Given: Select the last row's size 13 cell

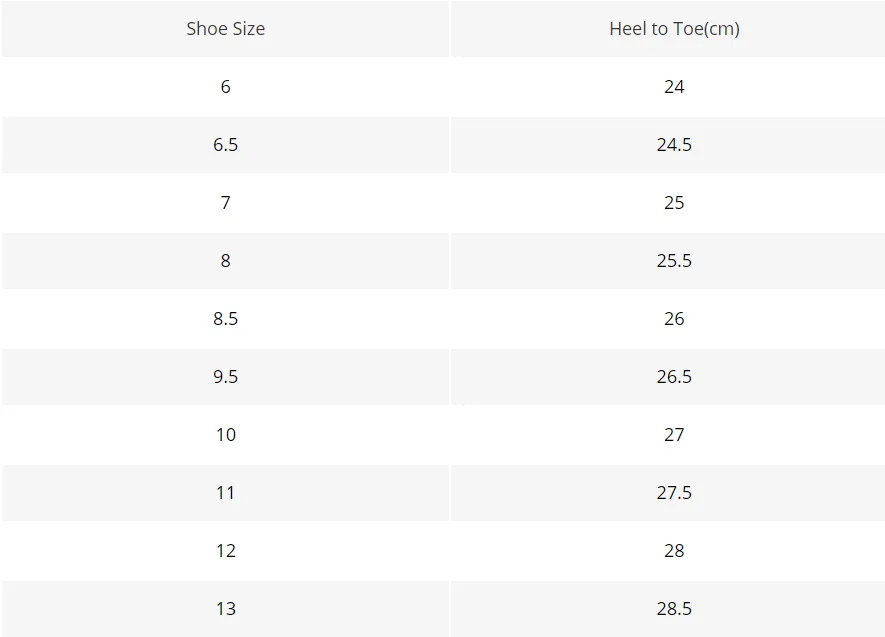Looking at the screenshot, I should pyautogui.click(x=226, y=609).
